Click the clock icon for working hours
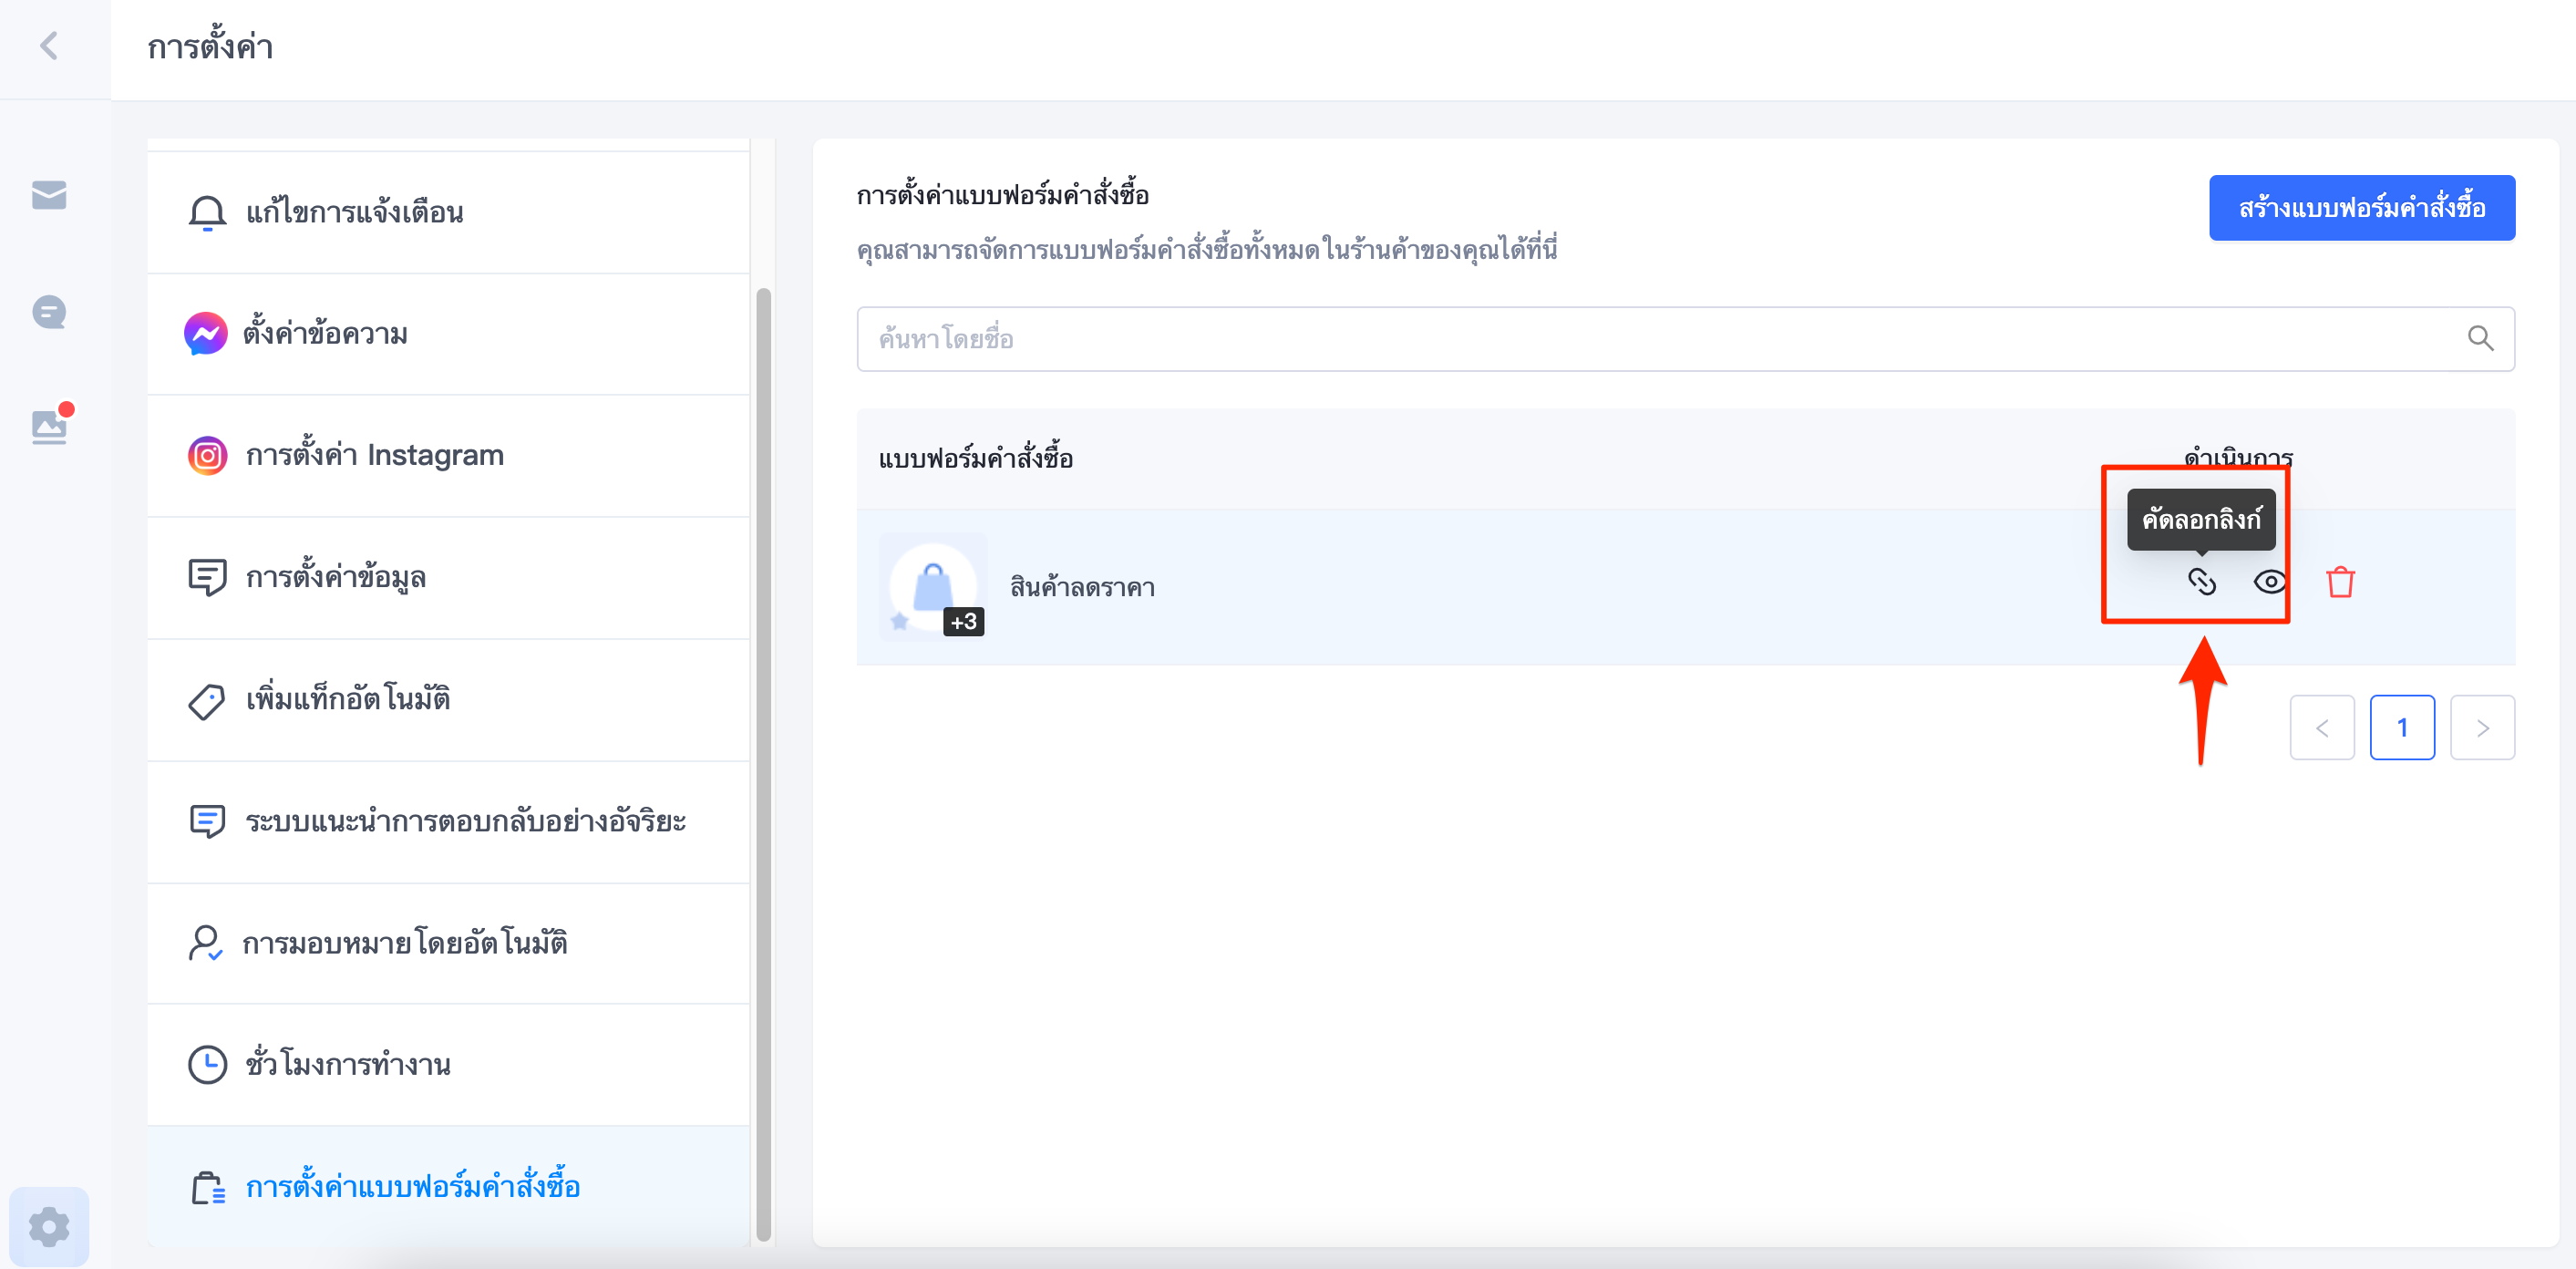 [207, 1065]
